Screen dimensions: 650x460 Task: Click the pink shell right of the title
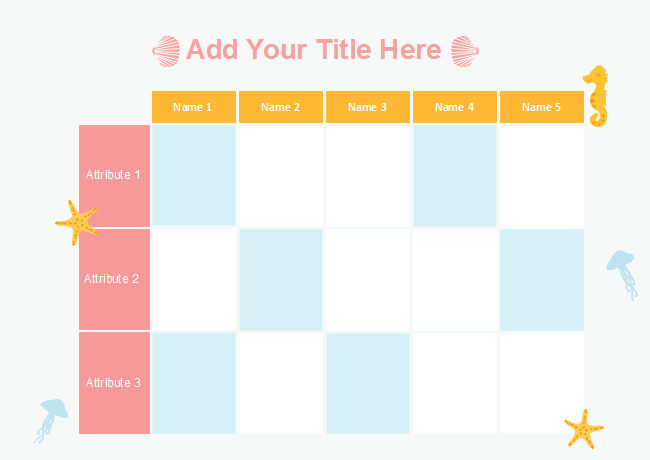coord(464,50)
